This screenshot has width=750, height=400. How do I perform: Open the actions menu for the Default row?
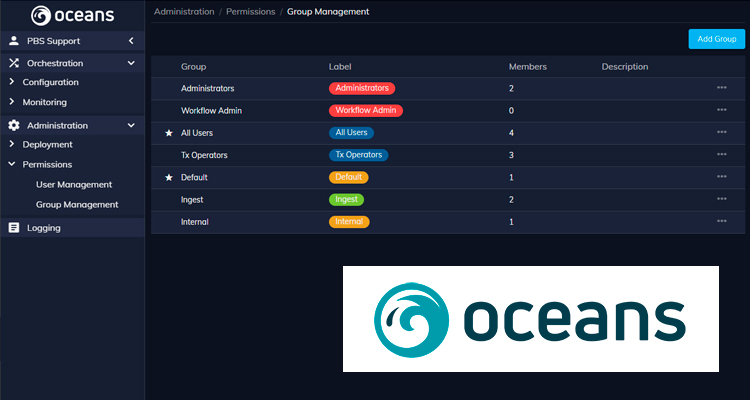(722, 177)
